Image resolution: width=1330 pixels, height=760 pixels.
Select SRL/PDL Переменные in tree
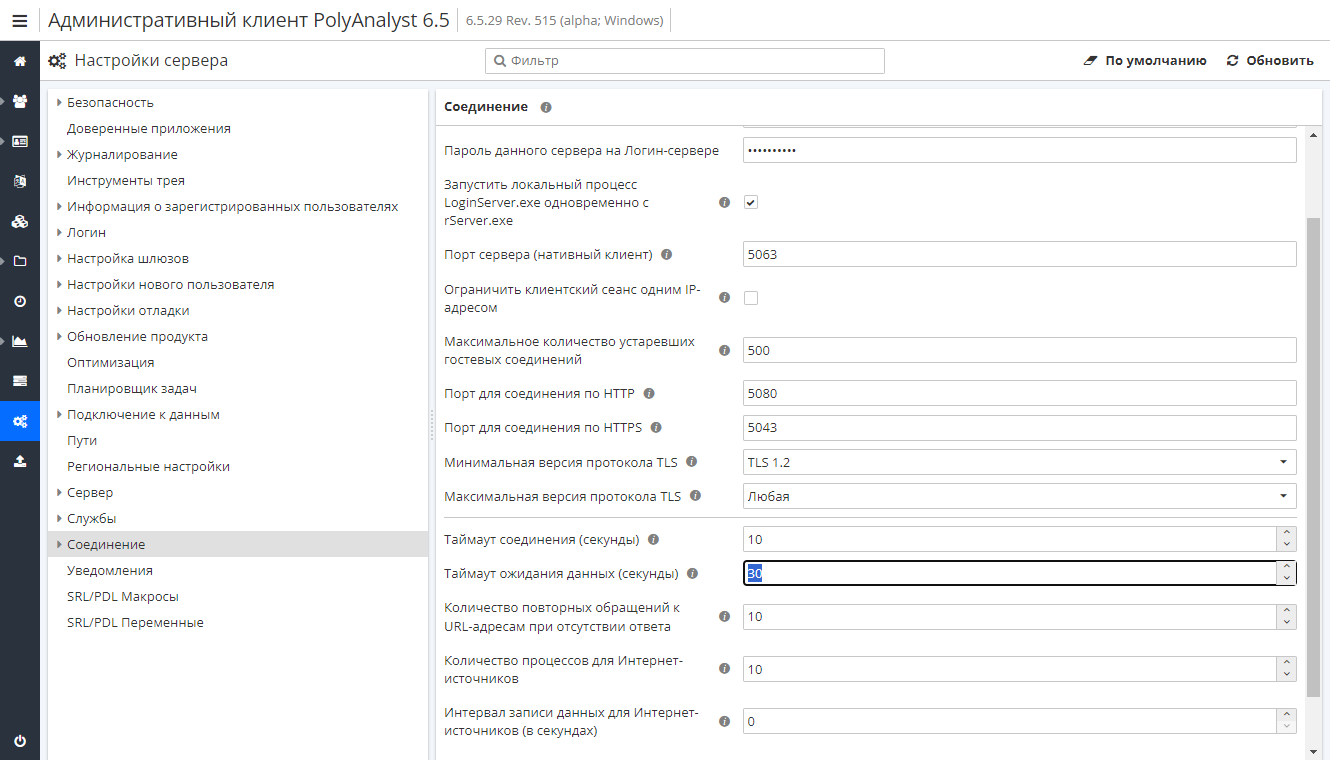pyautogui.click(x=135, y=622)
